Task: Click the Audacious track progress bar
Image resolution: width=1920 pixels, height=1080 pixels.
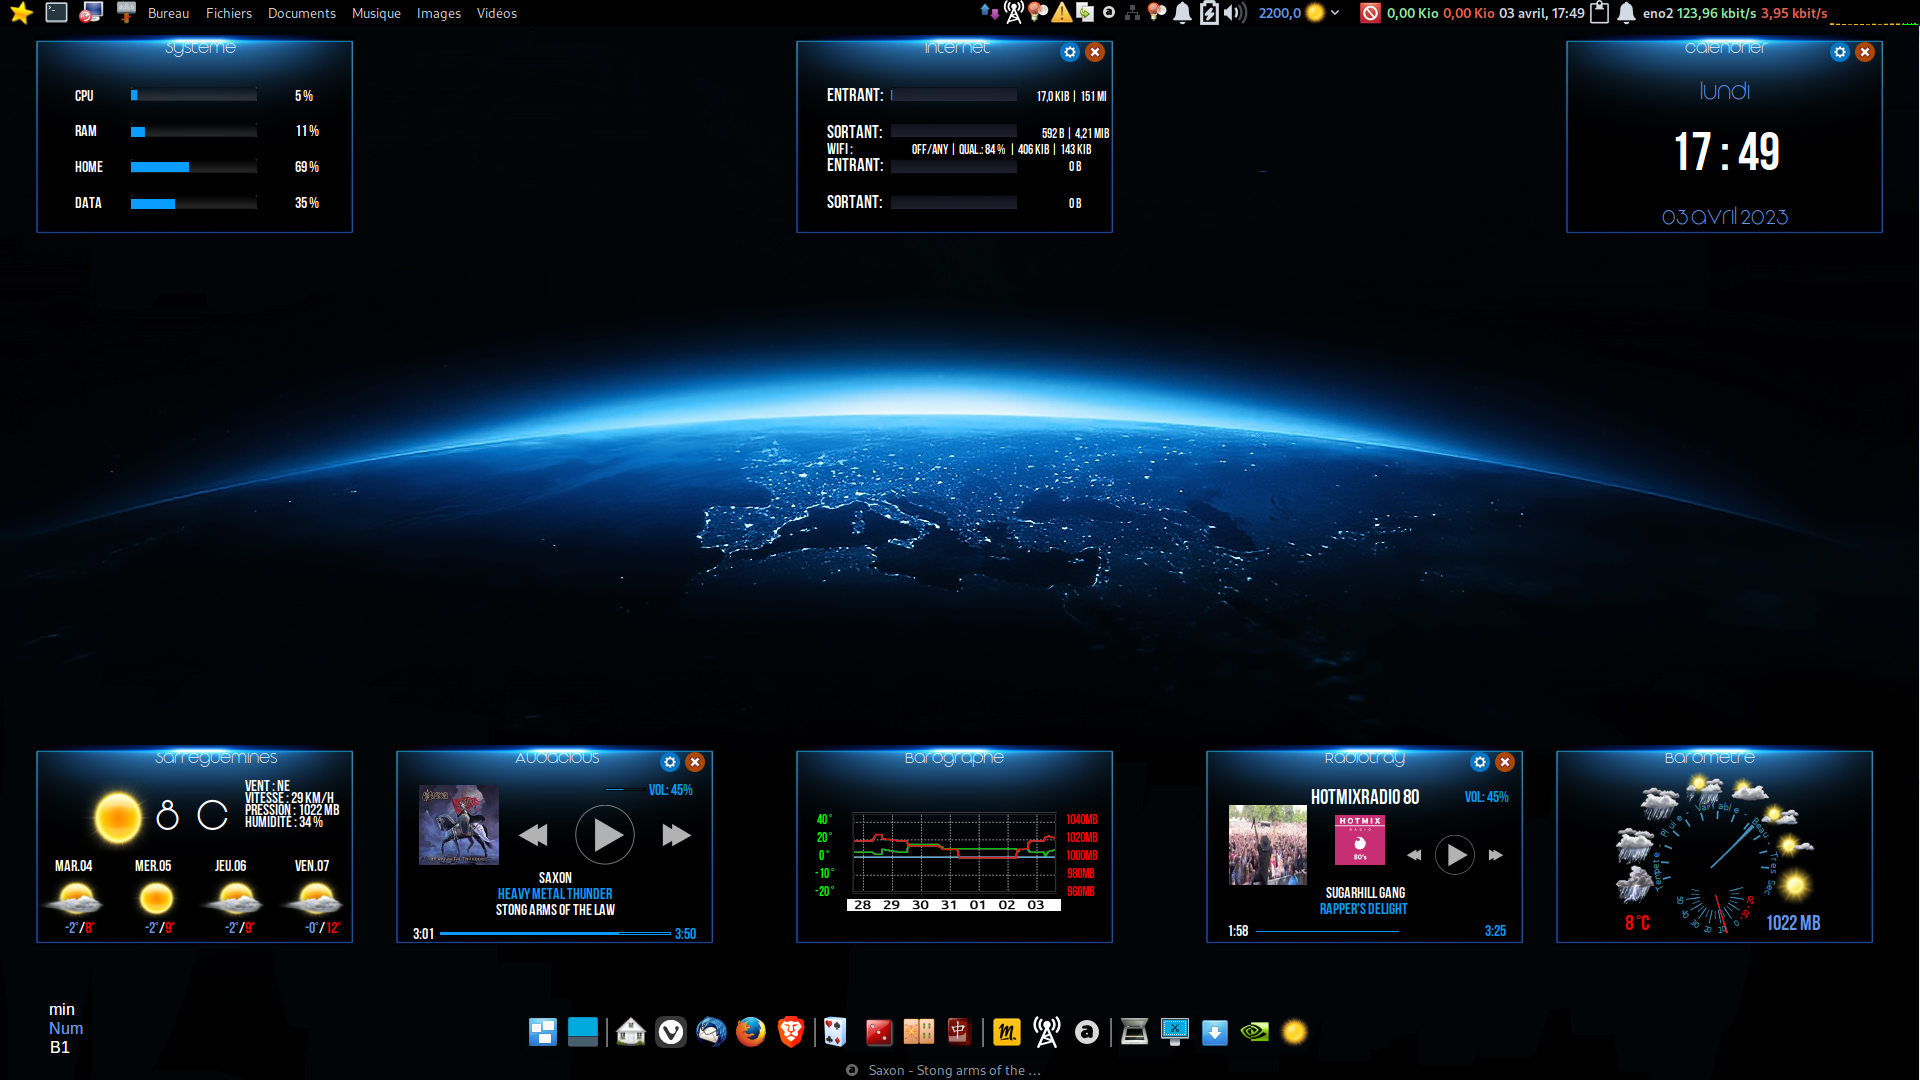Action: pos(555,933)
